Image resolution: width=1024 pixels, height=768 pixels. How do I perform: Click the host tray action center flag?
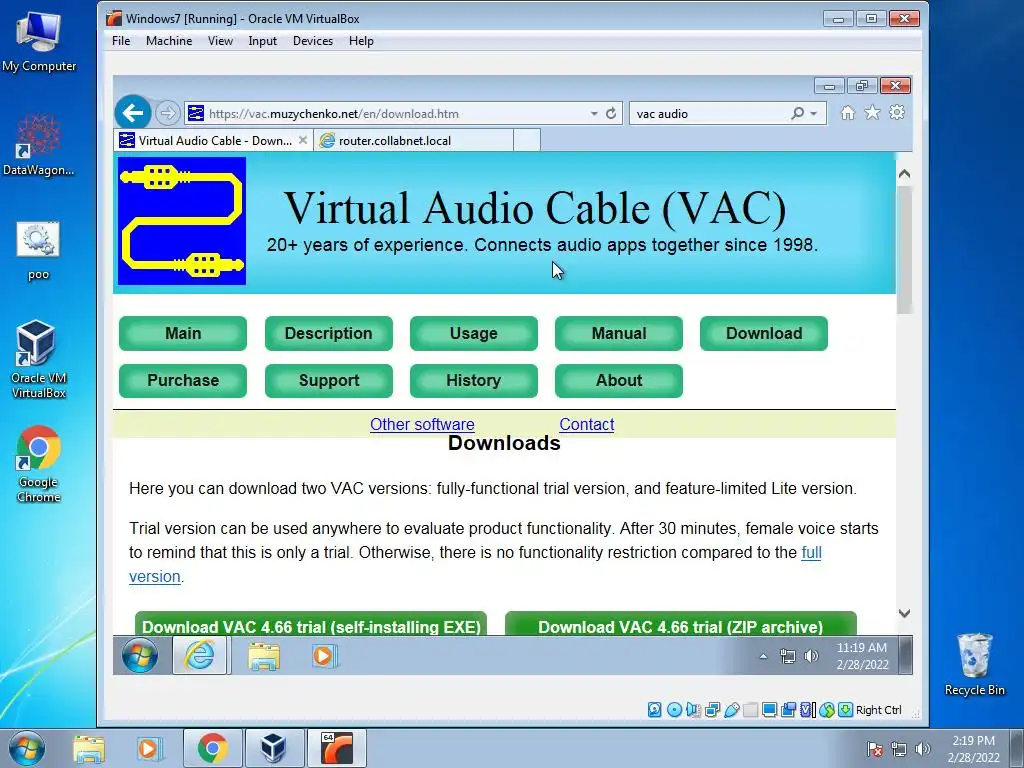(x=875, y=749)
